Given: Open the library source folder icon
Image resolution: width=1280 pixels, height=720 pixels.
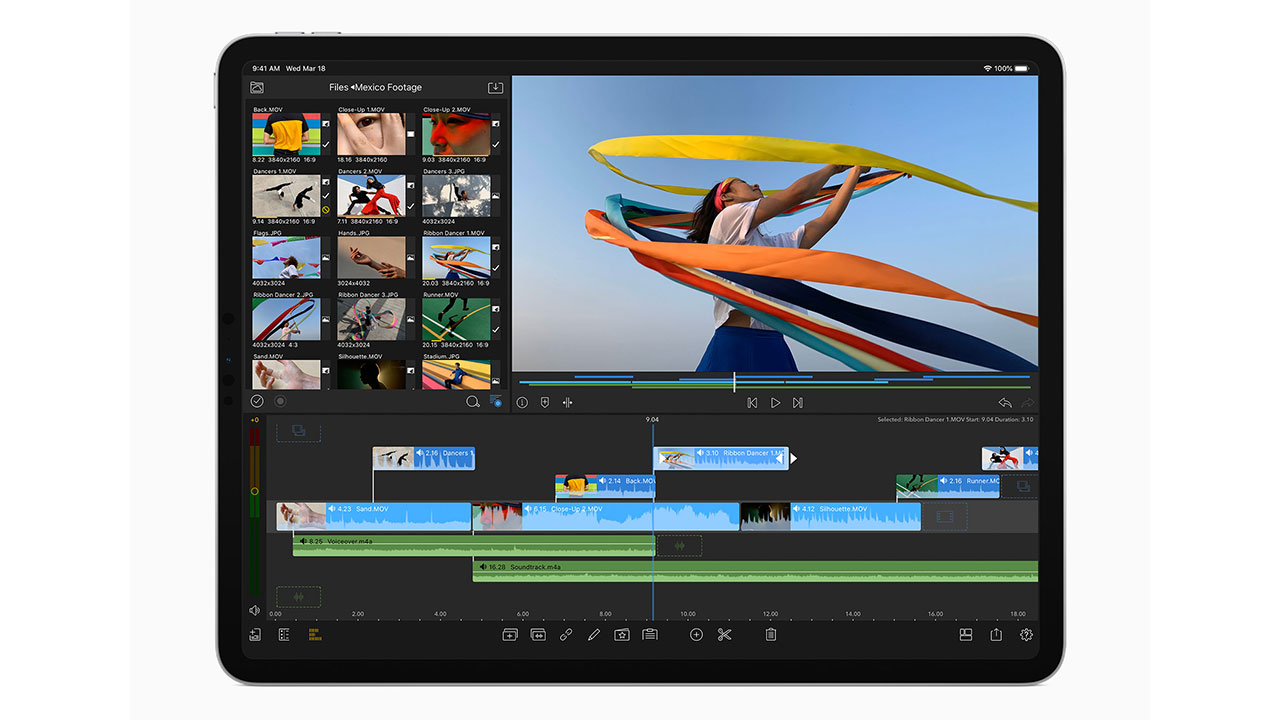Looking at the screenshot, I should point(257,87).
